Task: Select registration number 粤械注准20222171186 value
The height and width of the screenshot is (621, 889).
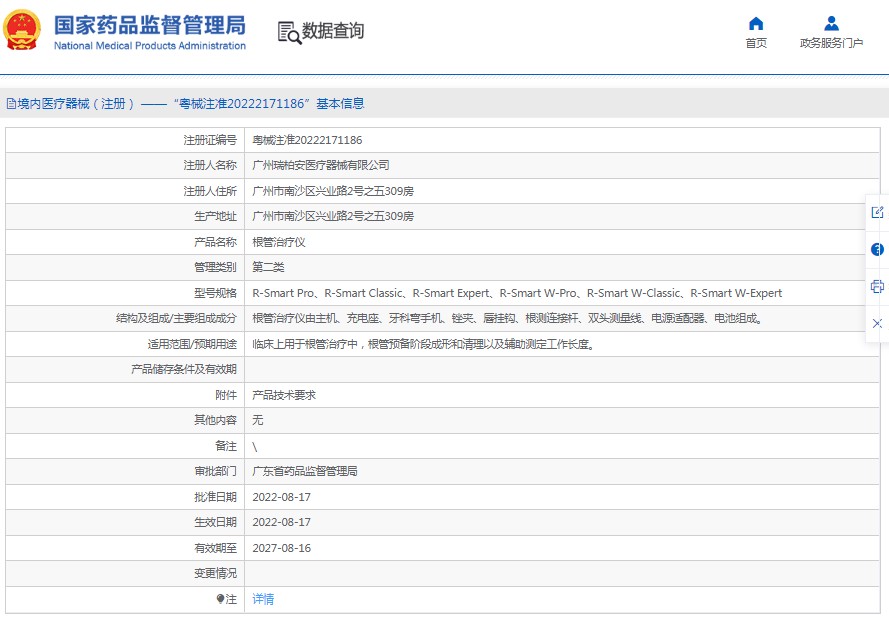Action: (307, 140)
